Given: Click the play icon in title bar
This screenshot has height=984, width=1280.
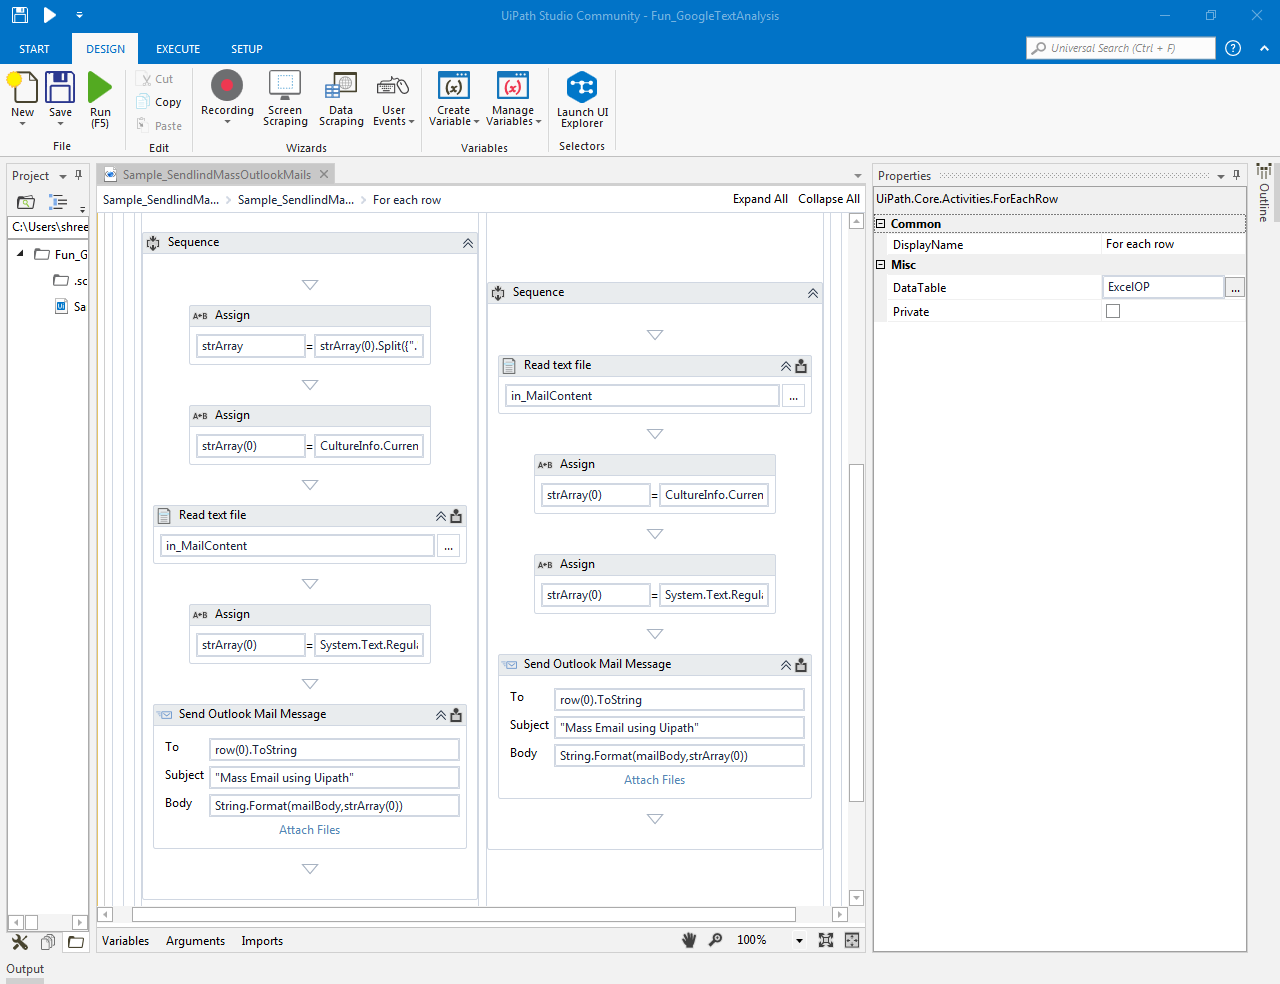Looking at the screenshot, I should click(49, 15).
